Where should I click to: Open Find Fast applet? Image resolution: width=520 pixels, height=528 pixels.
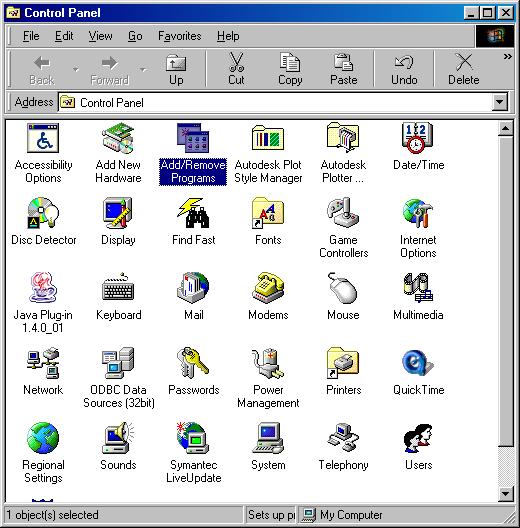point(193,213)
